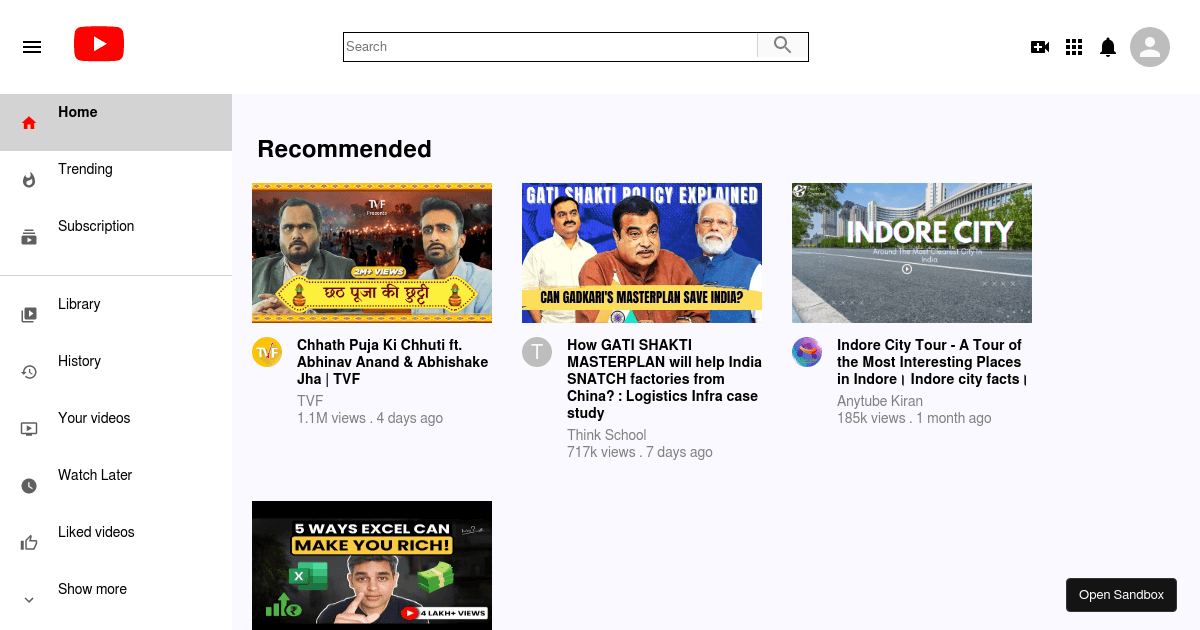Select Watch Later in the sidebar
The image size is (1200, 630).
click(x=94, y=475)
